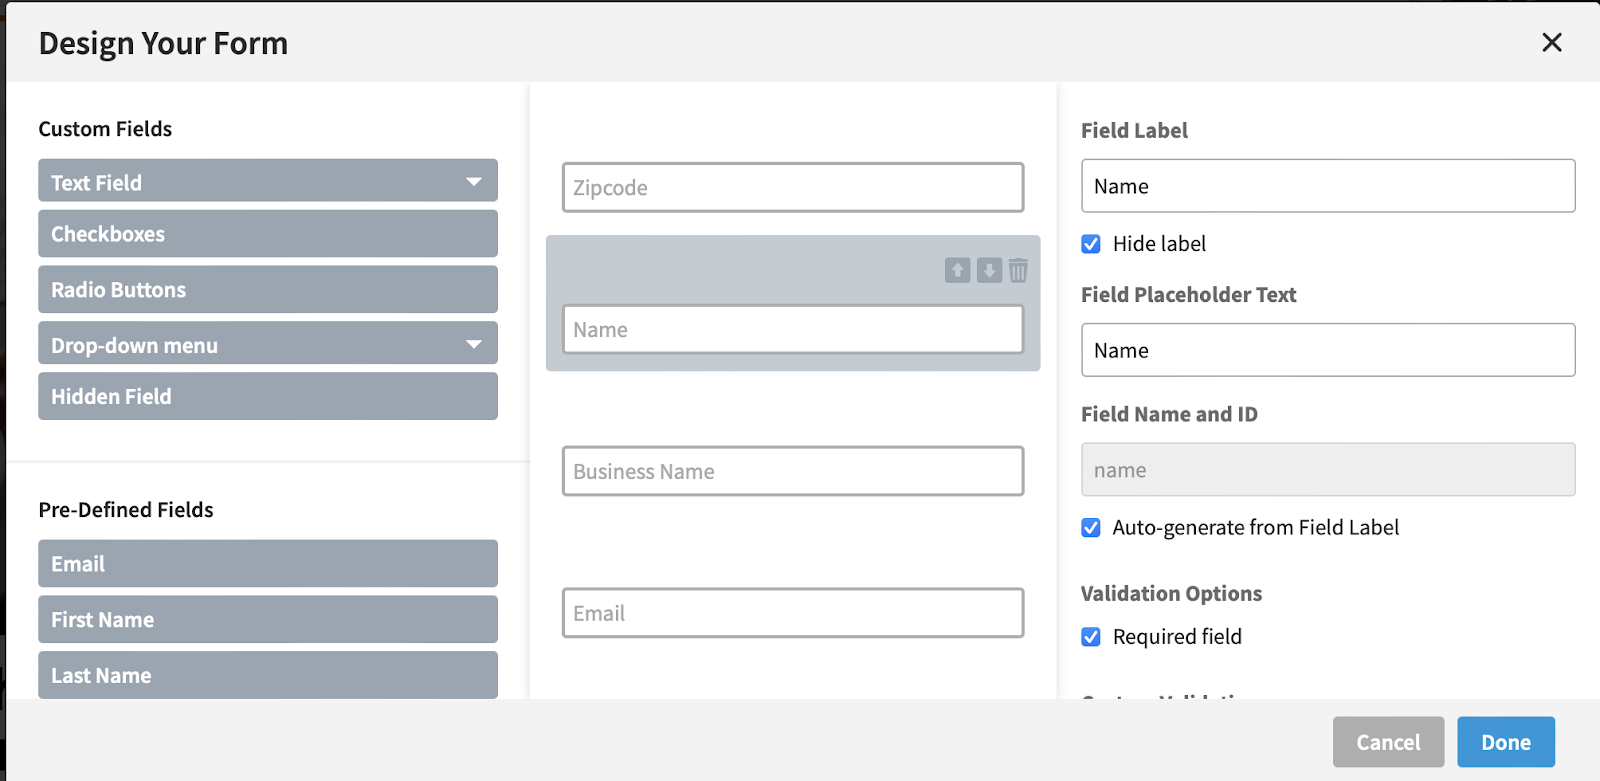Screen dimensions: 1600x781
Task: Add a Hidden Field
Action: point(268,396)
